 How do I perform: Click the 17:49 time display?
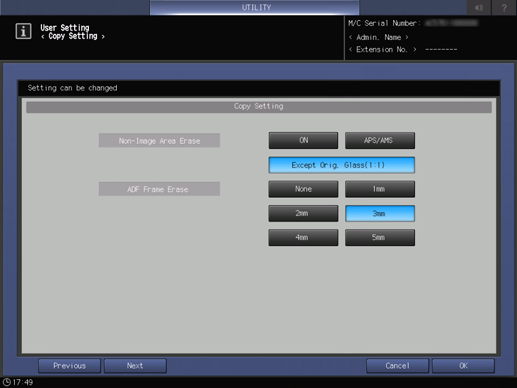click(x=23, y=382)
